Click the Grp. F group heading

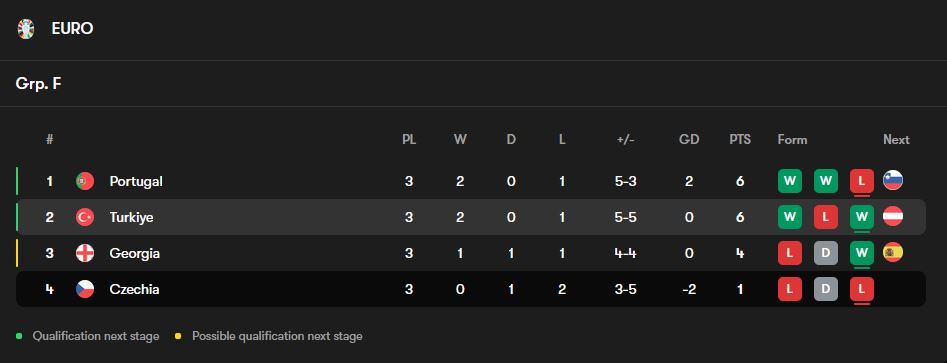point(38,83)
